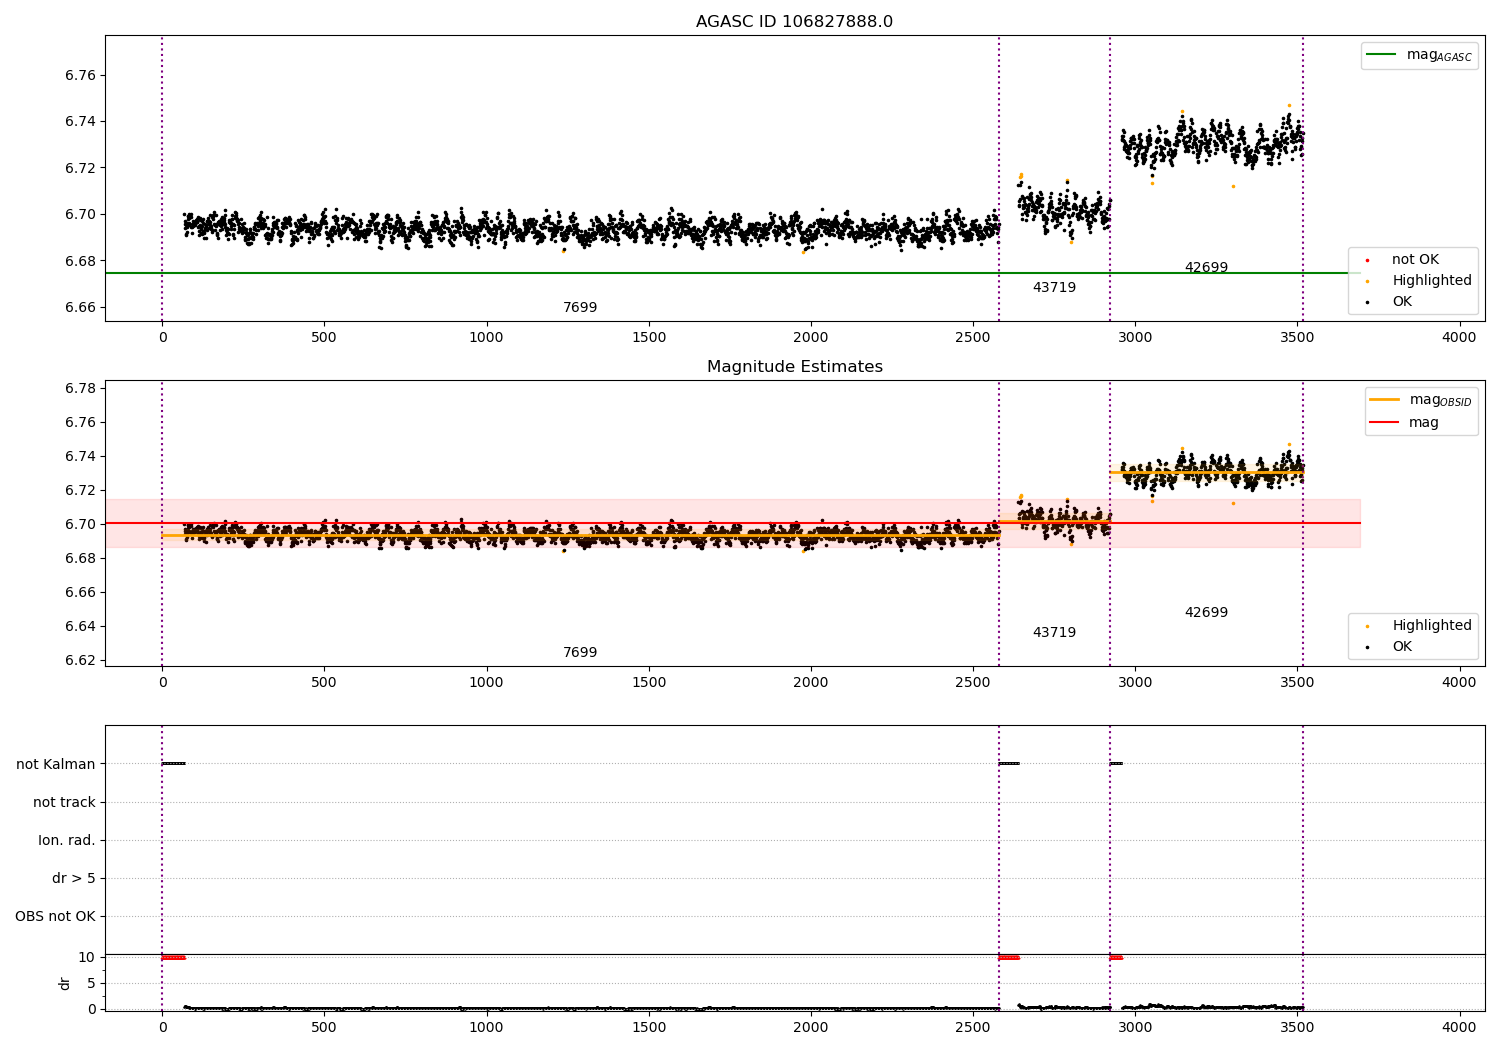Image resolution: width=1500 pixels, height=1050 pixels.
Task: Click the orange obsid 42699 mean line segment
Action: tap(1206, 472)
